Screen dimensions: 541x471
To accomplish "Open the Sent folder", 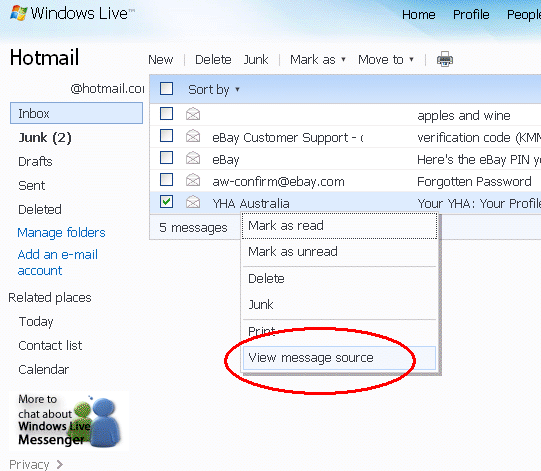I will point(31,186).
